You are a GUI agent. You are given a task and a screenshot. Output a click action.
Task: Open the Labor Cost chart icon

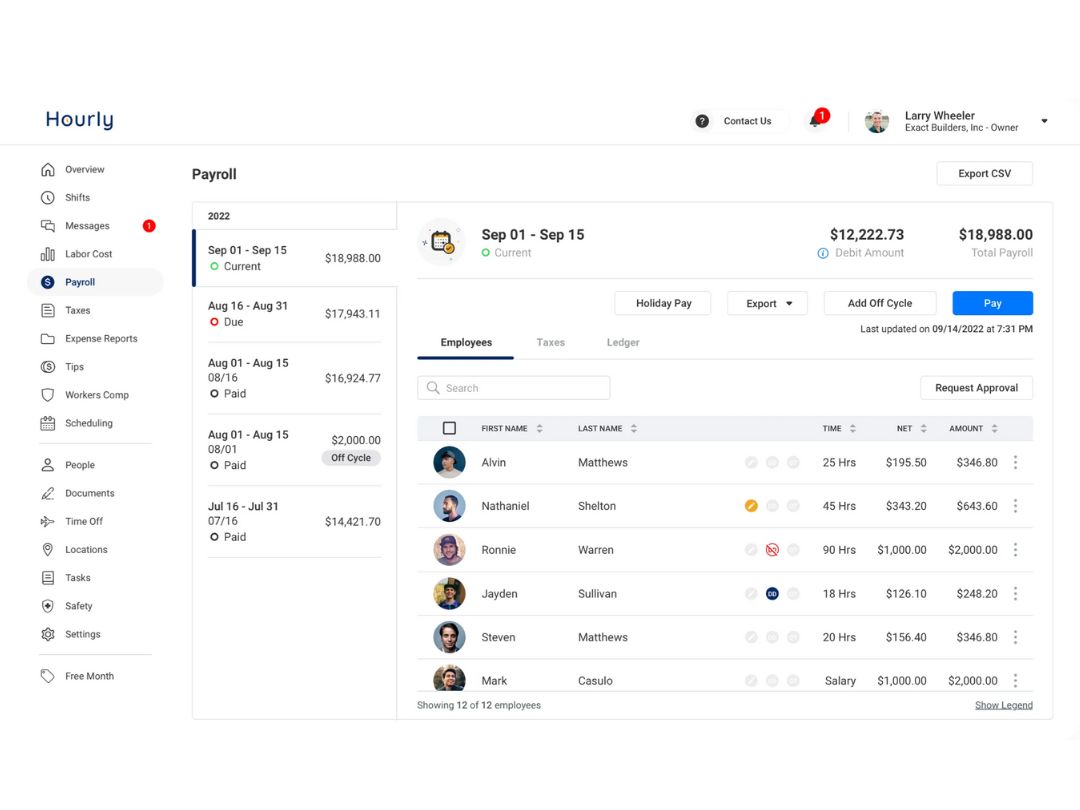pos(48,254)
